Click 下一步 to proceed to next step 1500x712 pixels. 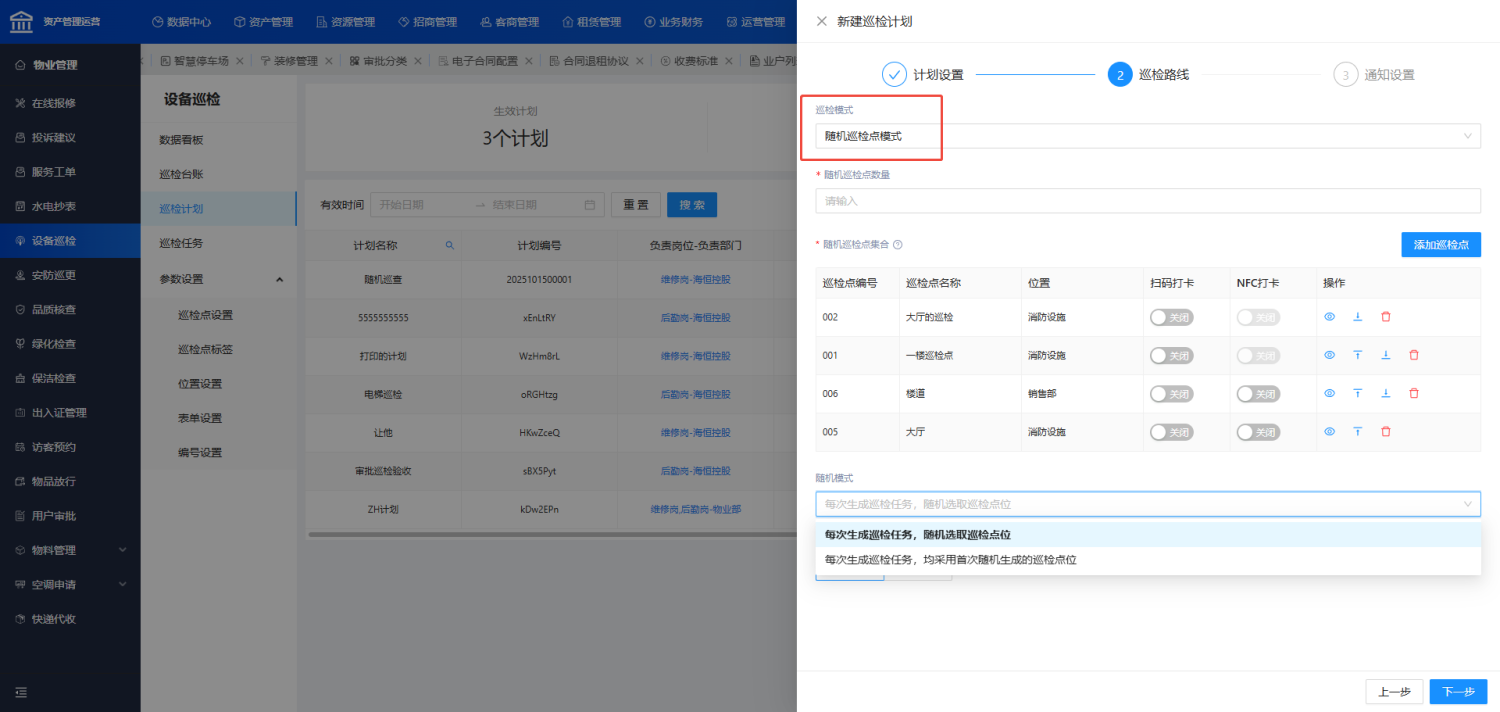click(1458, 692)
